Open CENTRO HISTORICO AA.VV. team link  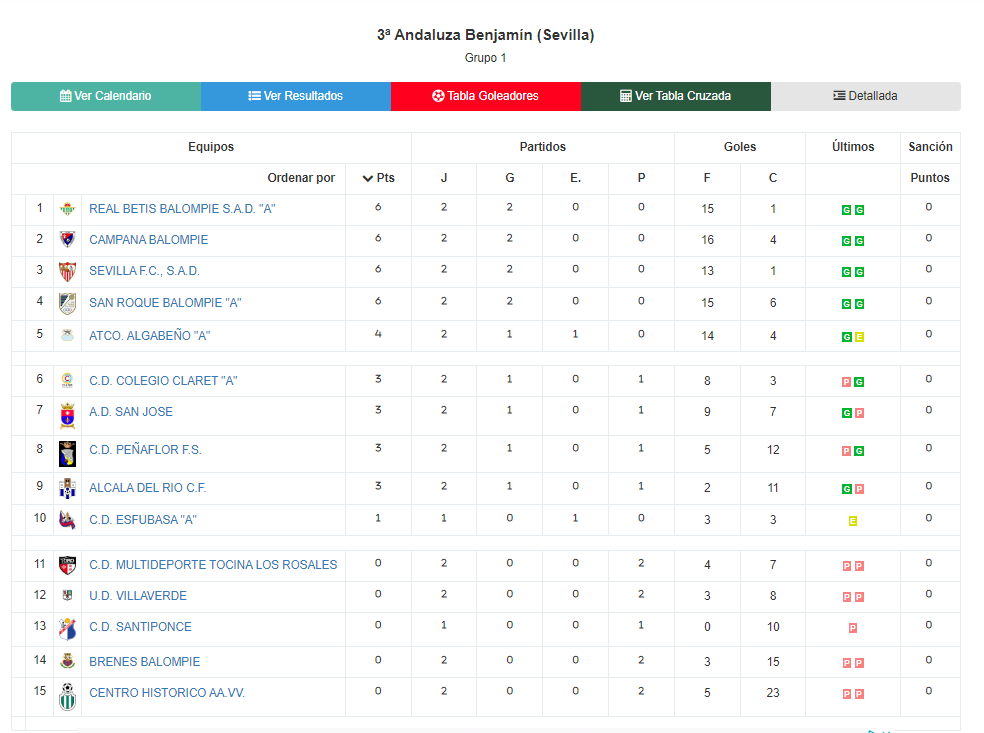(167, 693)
